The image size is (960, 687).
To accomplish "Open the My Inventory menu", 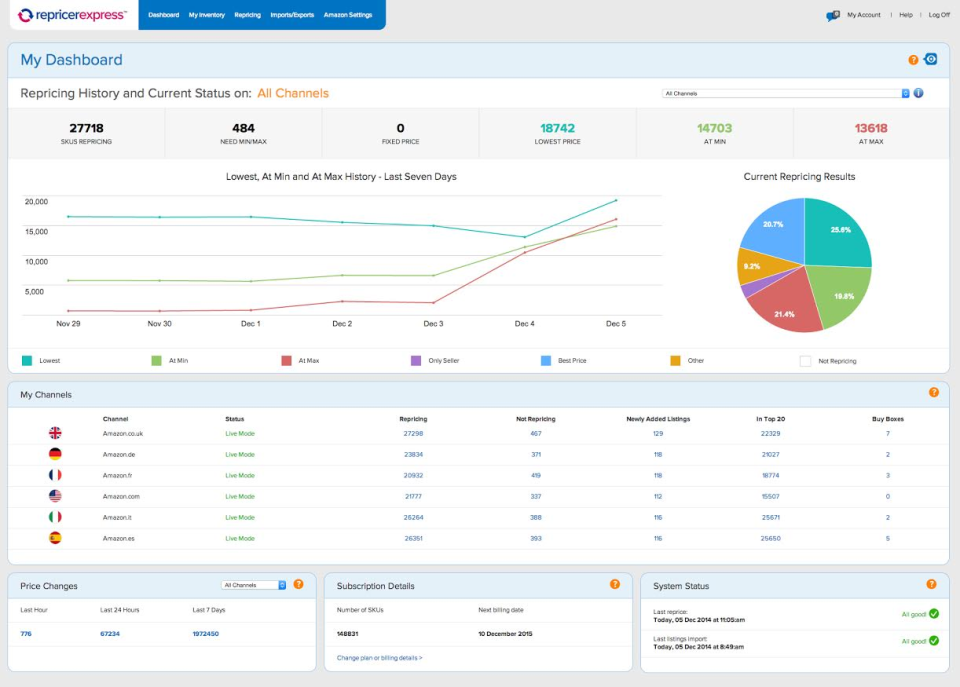I will click(x=207, y=15).
